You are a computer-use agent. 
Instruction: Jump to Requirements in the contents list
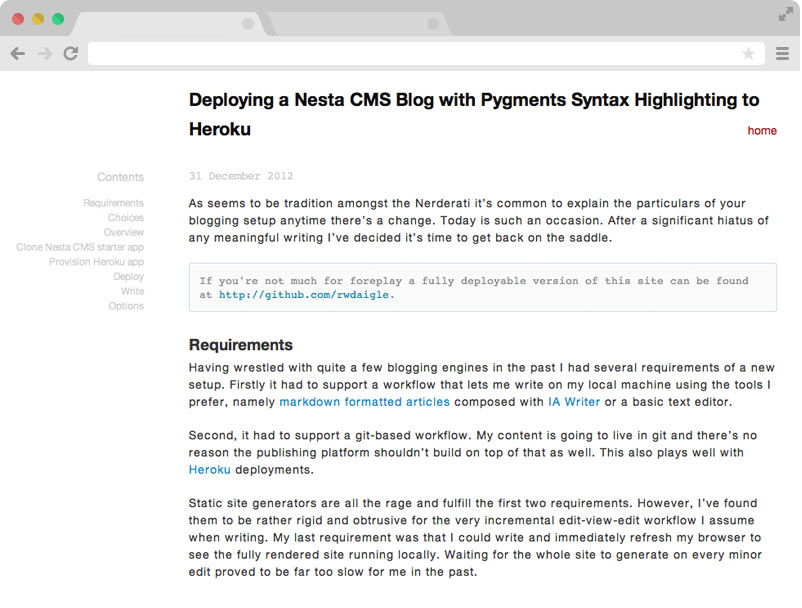pyautogui.click(x=114, y=203)
